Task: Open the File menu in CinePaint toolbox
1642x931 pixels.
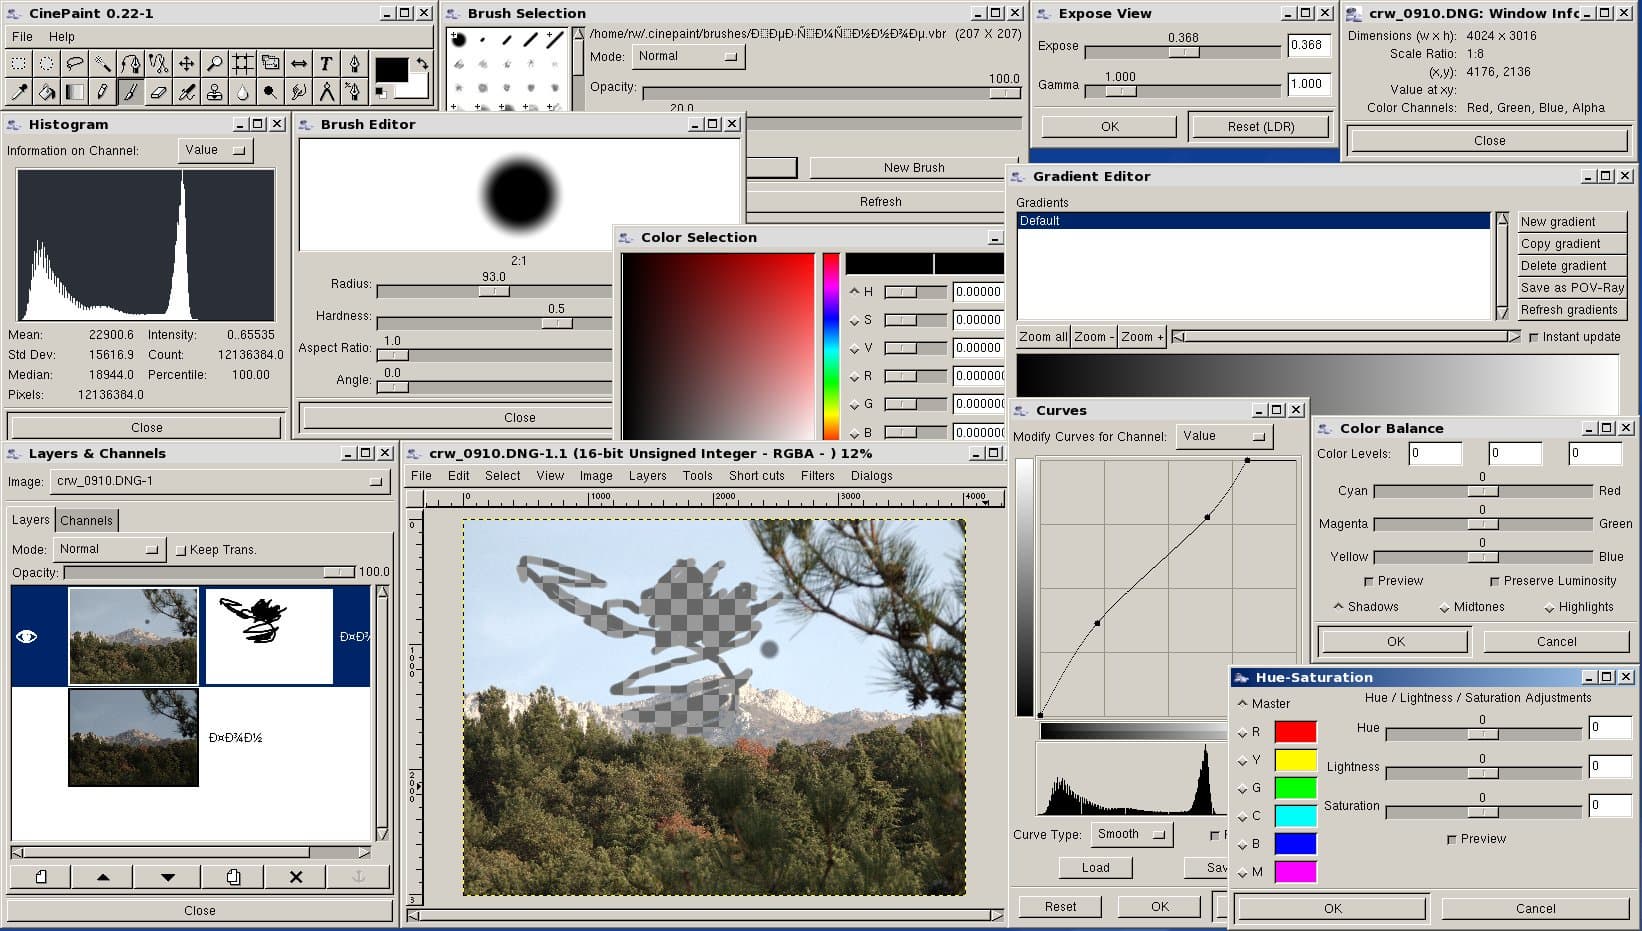Action: (x=22, y=36)
